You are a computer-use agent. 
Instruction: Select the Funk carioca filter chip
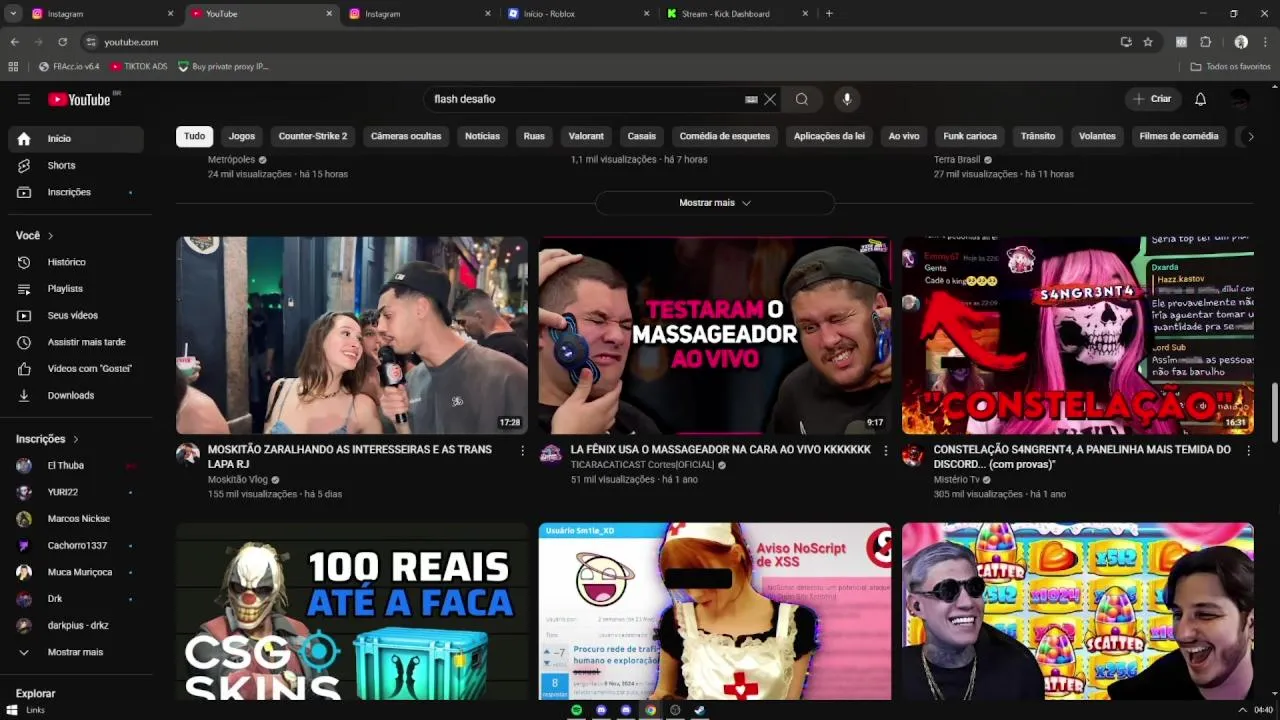point(970,136)
